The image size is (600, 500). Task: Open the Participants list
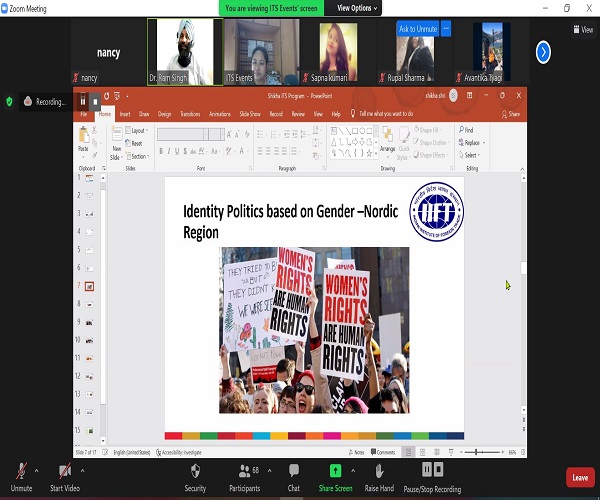click(x=245, y=477)
